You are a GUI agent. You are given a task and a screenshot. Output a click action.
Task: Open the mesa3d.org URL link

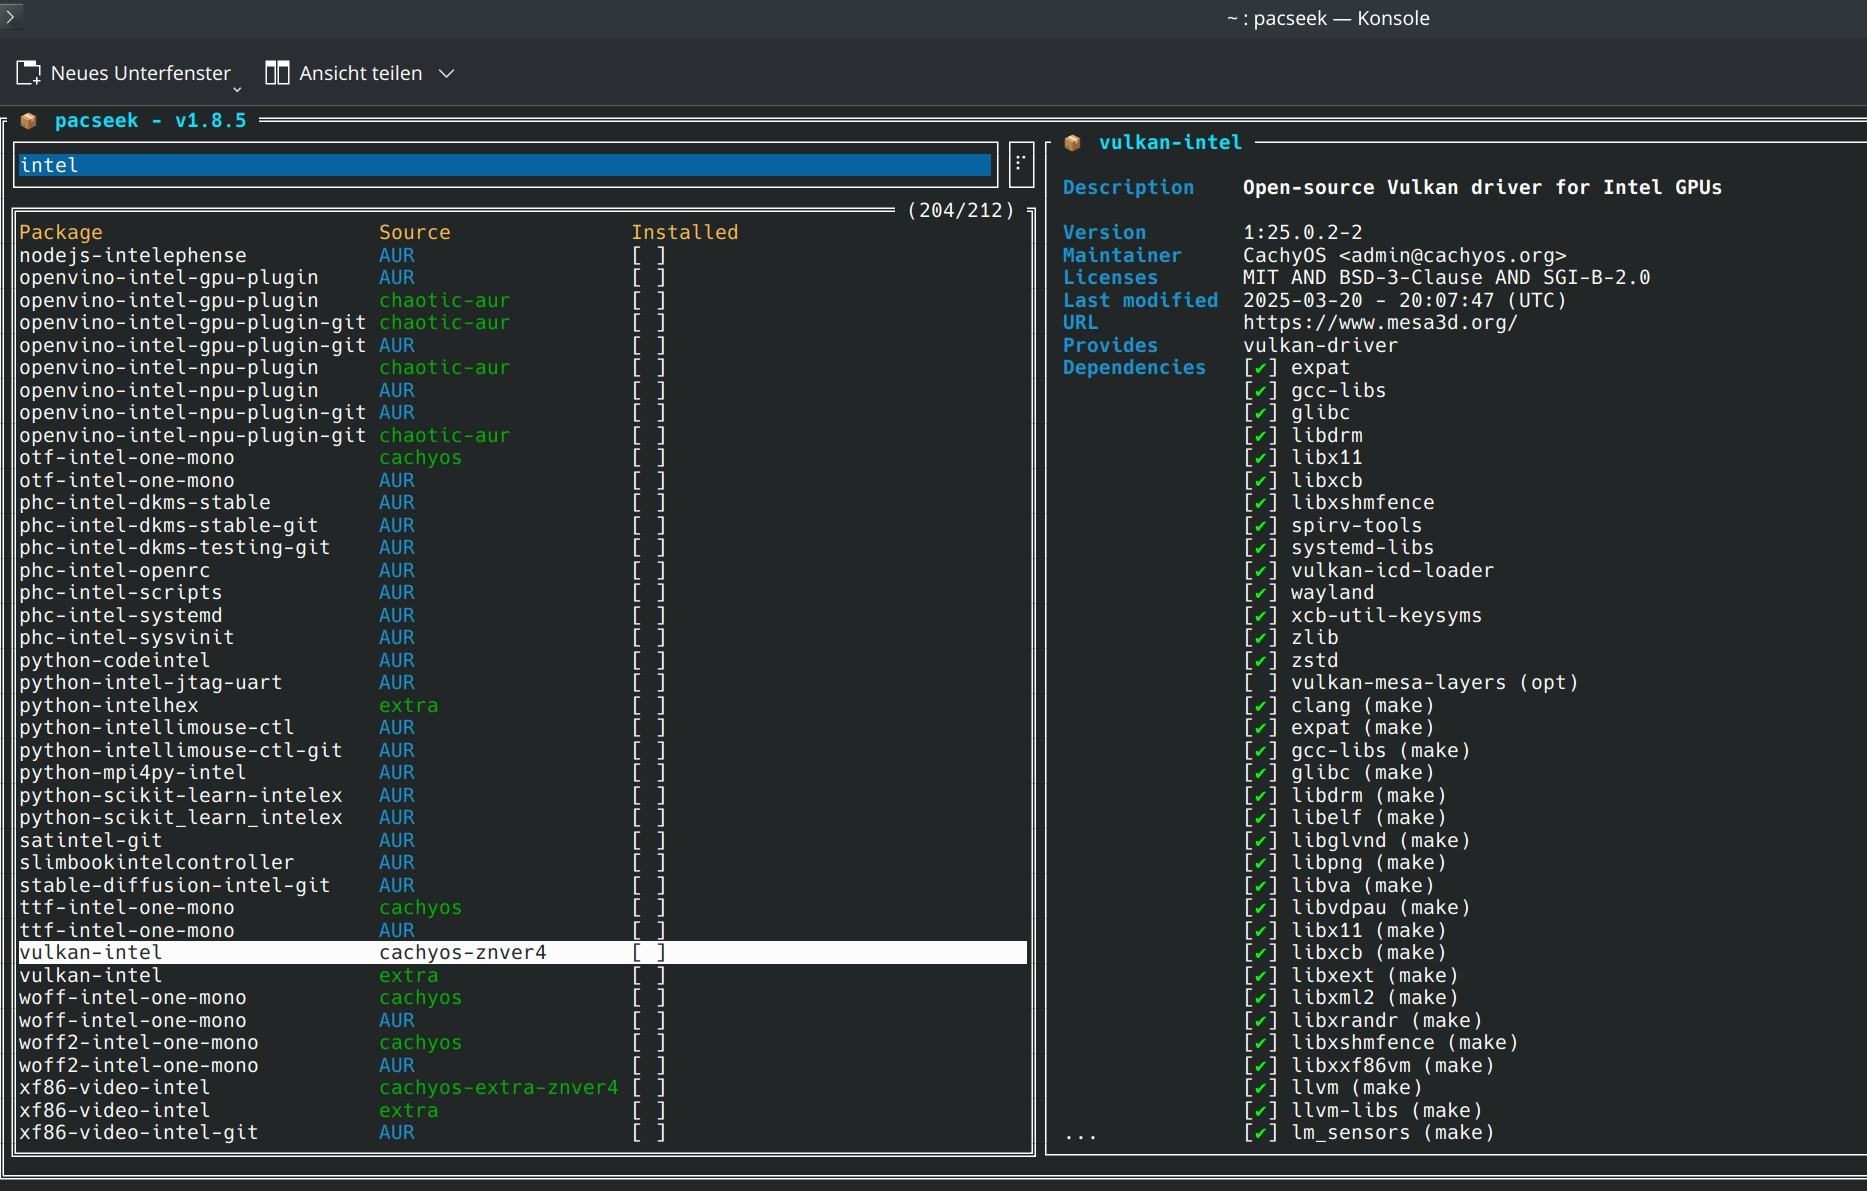(x=1380, y=323)
